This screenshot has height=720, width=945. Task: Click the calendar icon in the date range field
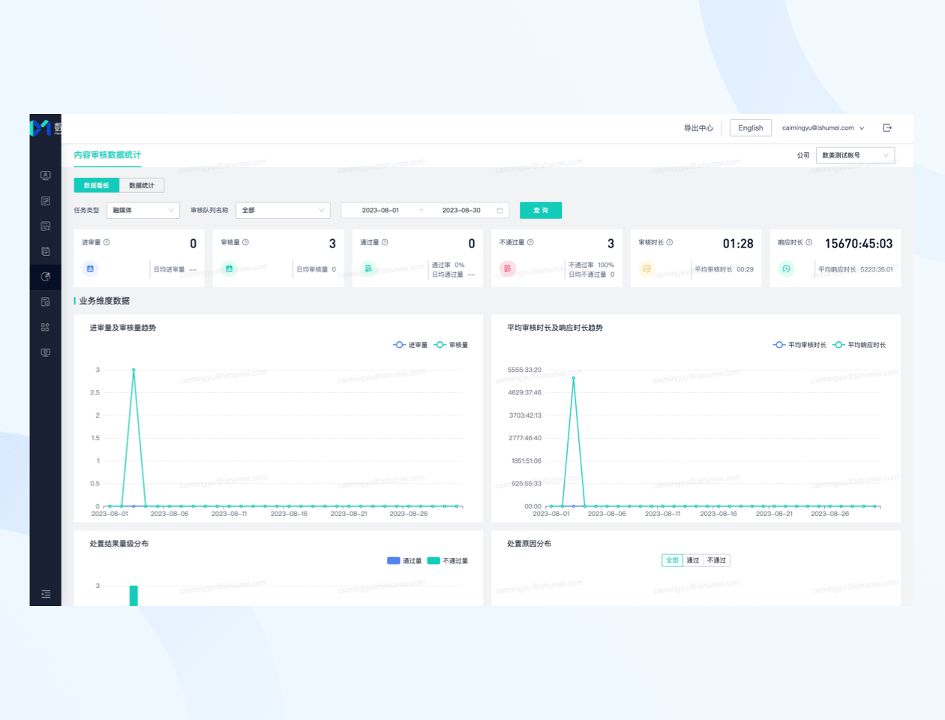(500, 210)
